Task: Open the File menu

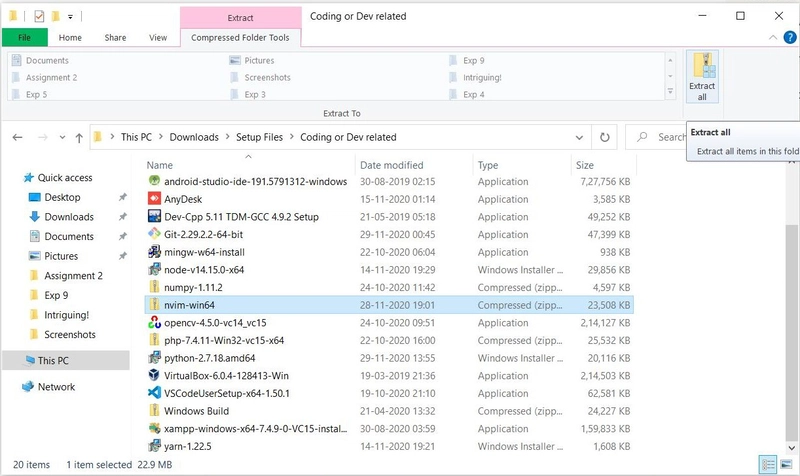Action: pos(24,37)
